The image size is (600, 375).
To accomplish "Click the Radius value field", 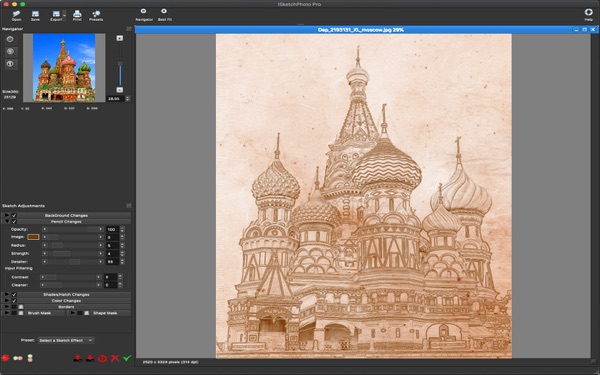I will click(112, 245).
